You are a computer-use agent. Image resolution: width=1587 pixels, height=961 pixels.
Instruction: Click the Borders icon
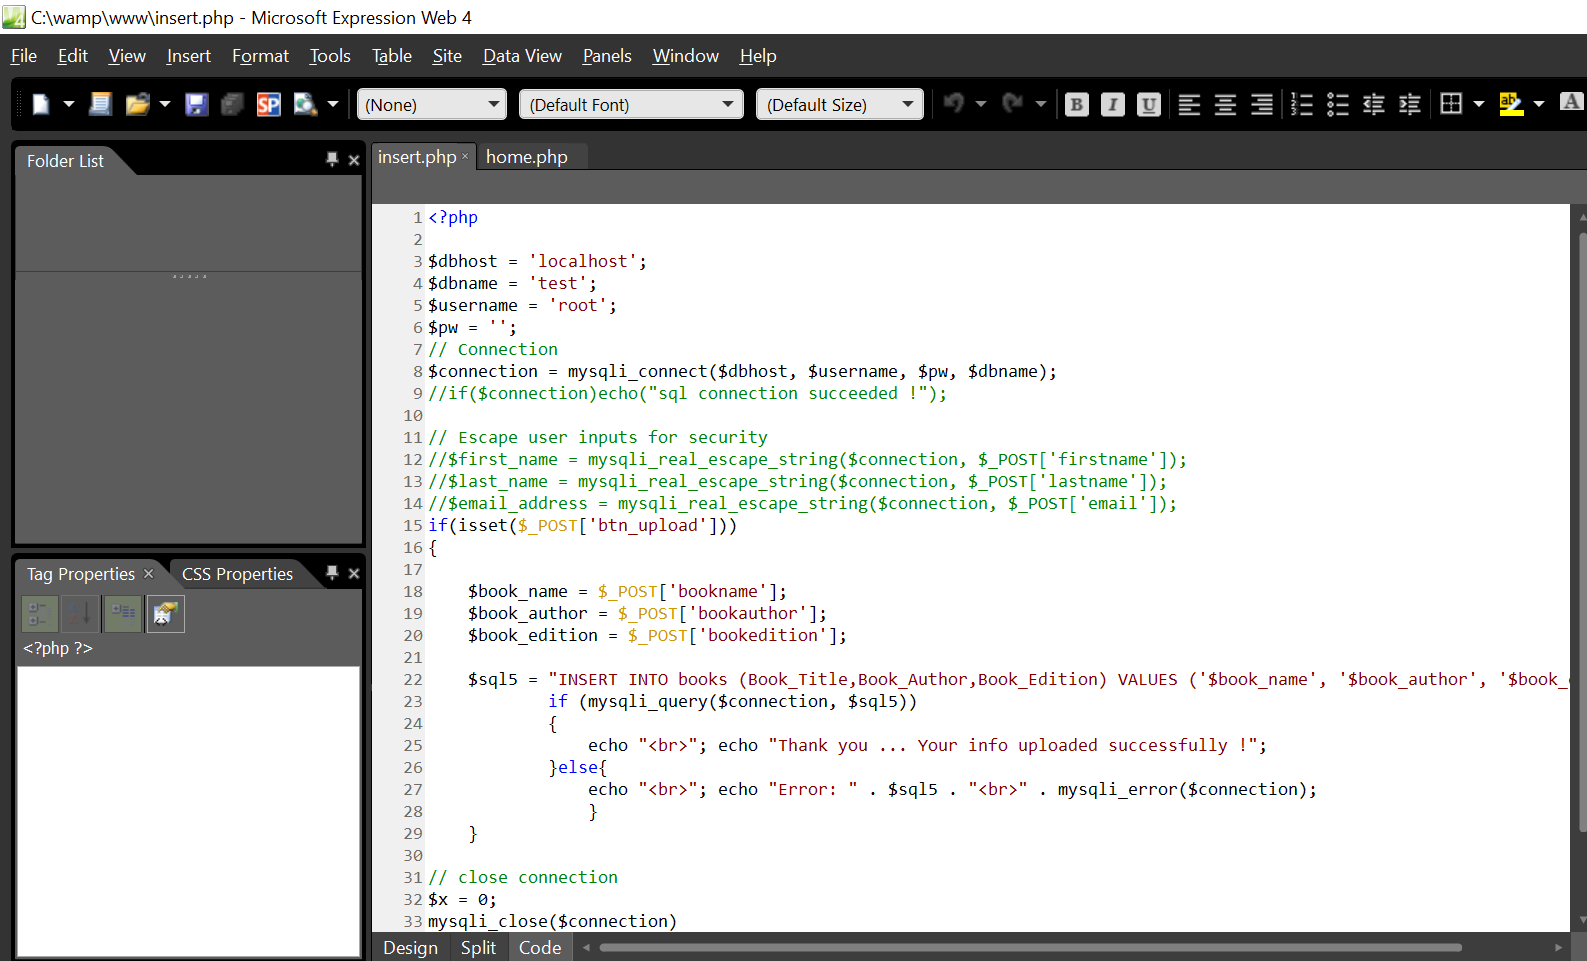click(x=1451, y=103)
